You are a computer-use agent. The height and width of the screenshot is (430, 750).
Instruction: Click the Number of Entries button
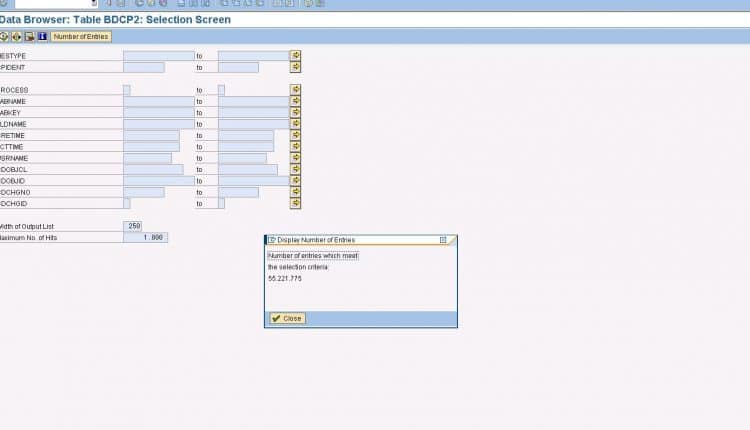(81, 37)
